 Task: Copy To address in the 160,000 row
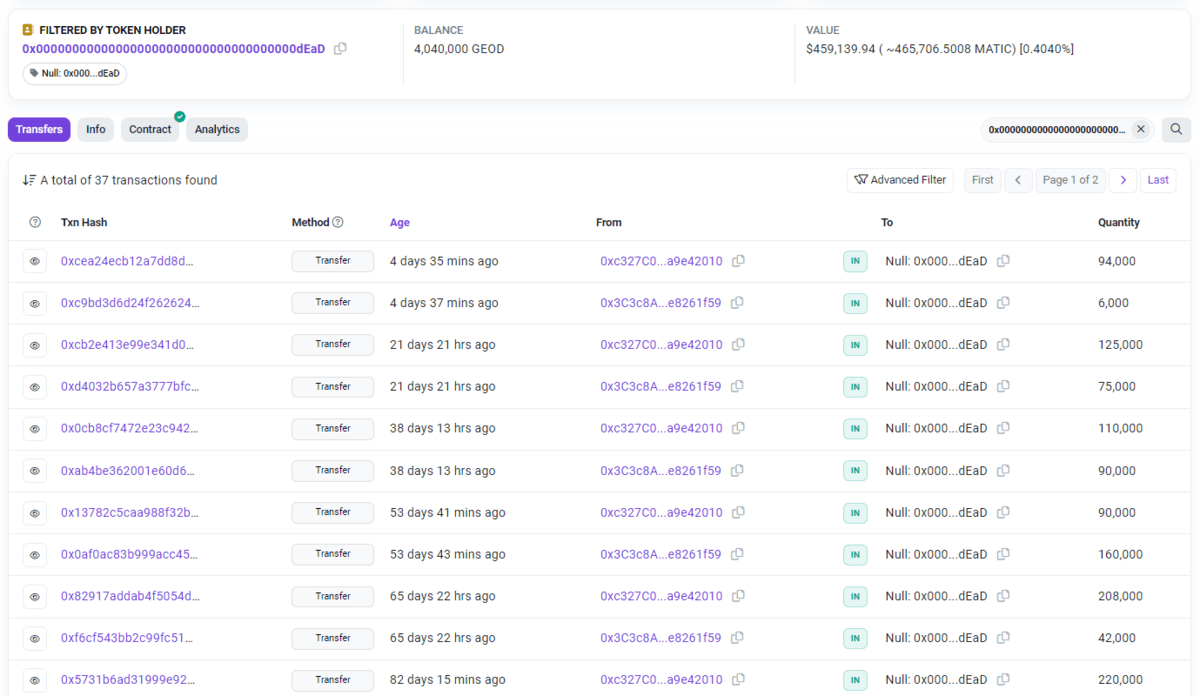point(1003,555)
